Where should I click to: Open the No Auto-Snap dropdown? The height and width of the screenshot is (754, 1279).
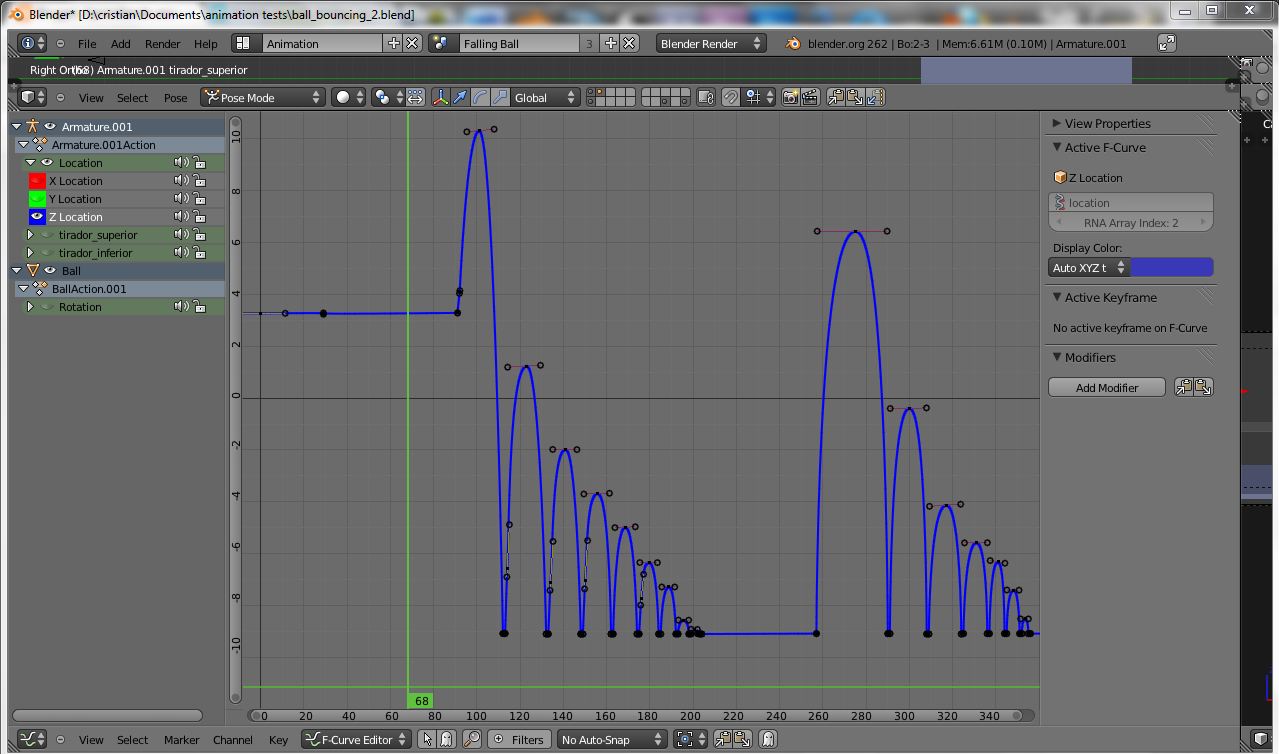coord(611,739)
